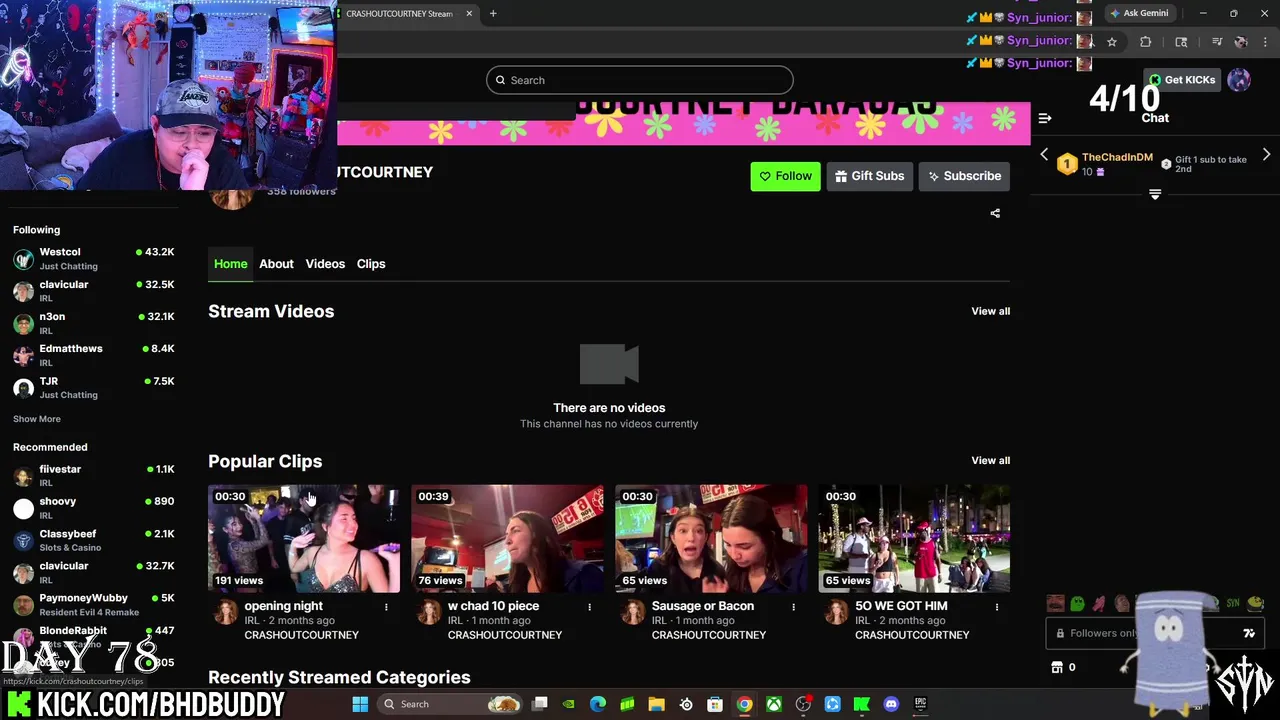Open Task View on the taskbar
This screenshot has height=720, width=1280.
click(x=540, y=704)
